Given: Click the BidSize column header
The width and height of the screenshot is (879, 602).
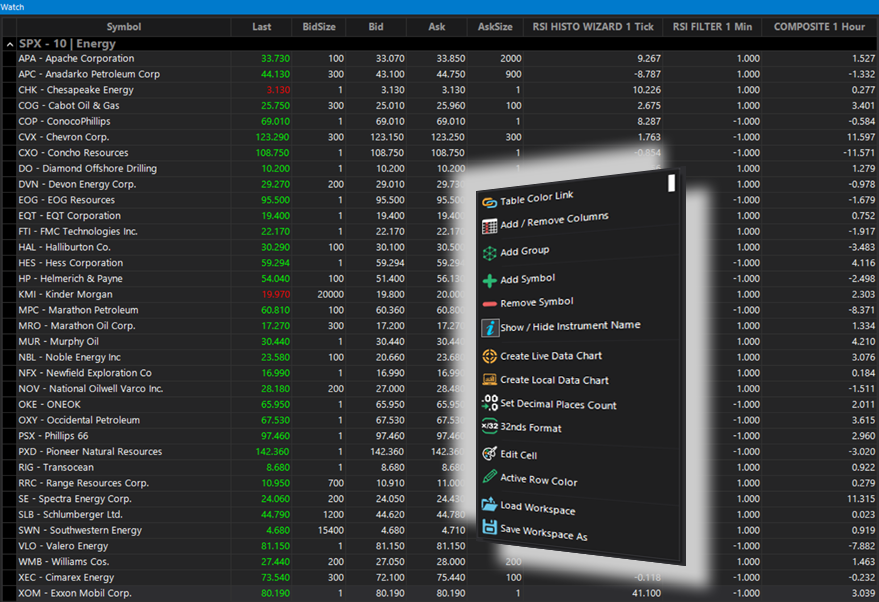Looking at the screenshot, I should (318, 27).
